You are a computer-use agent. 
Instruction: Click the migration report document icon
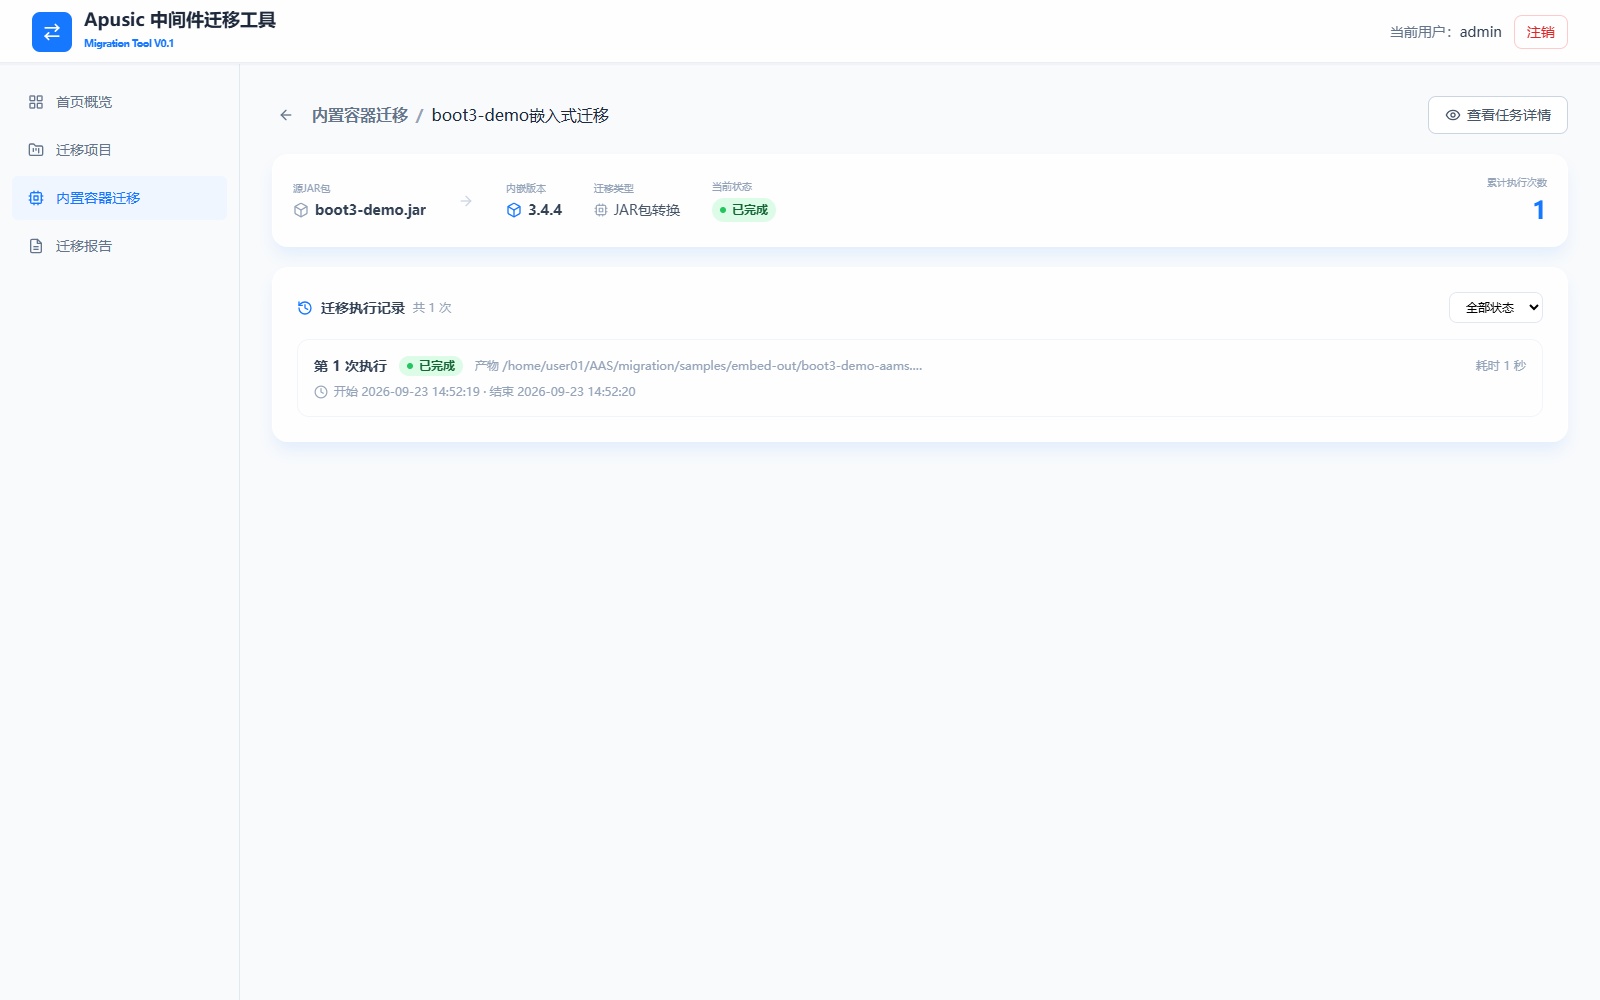36,246
